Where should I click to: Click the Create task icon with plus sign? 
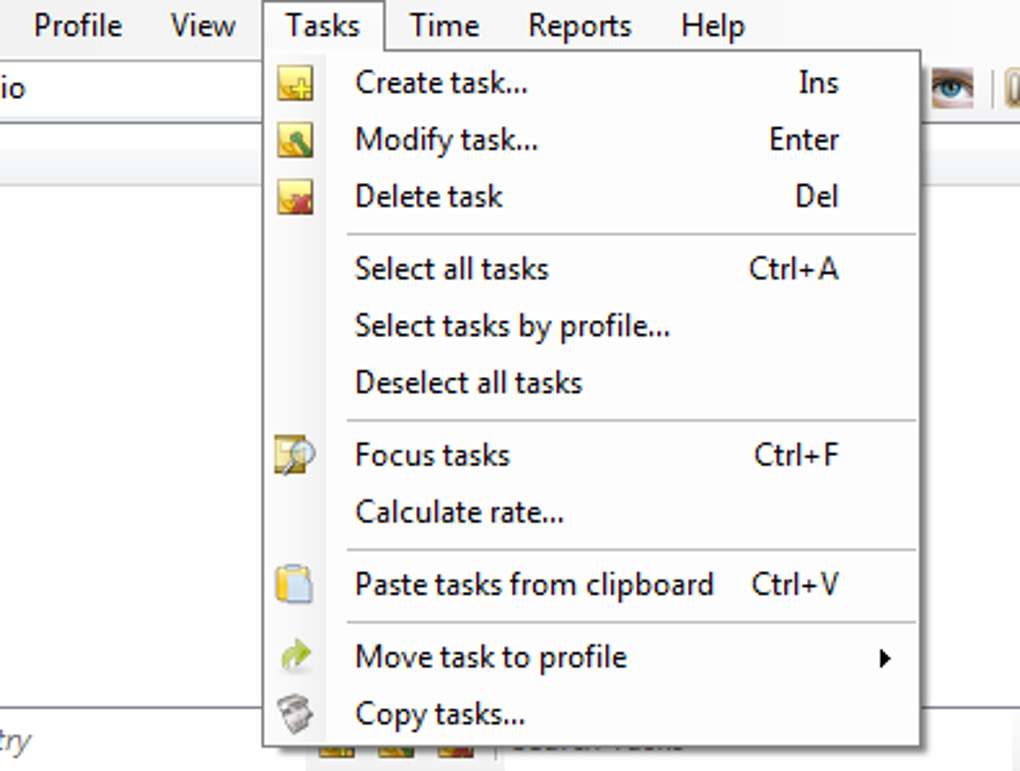click(295, 83)
